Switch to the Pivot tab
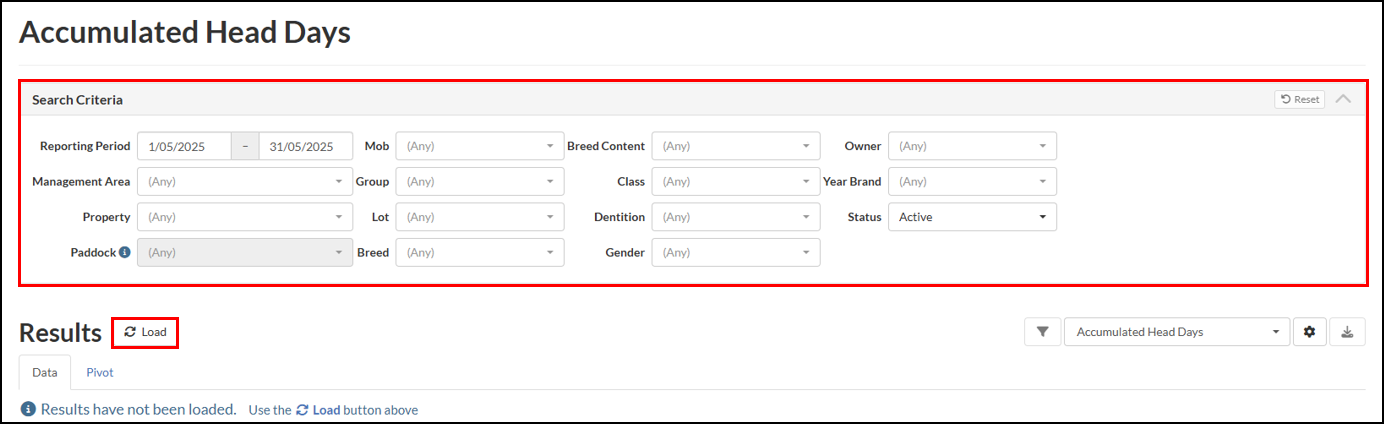This screenshot has height=424, width=1384. point(100,372)
